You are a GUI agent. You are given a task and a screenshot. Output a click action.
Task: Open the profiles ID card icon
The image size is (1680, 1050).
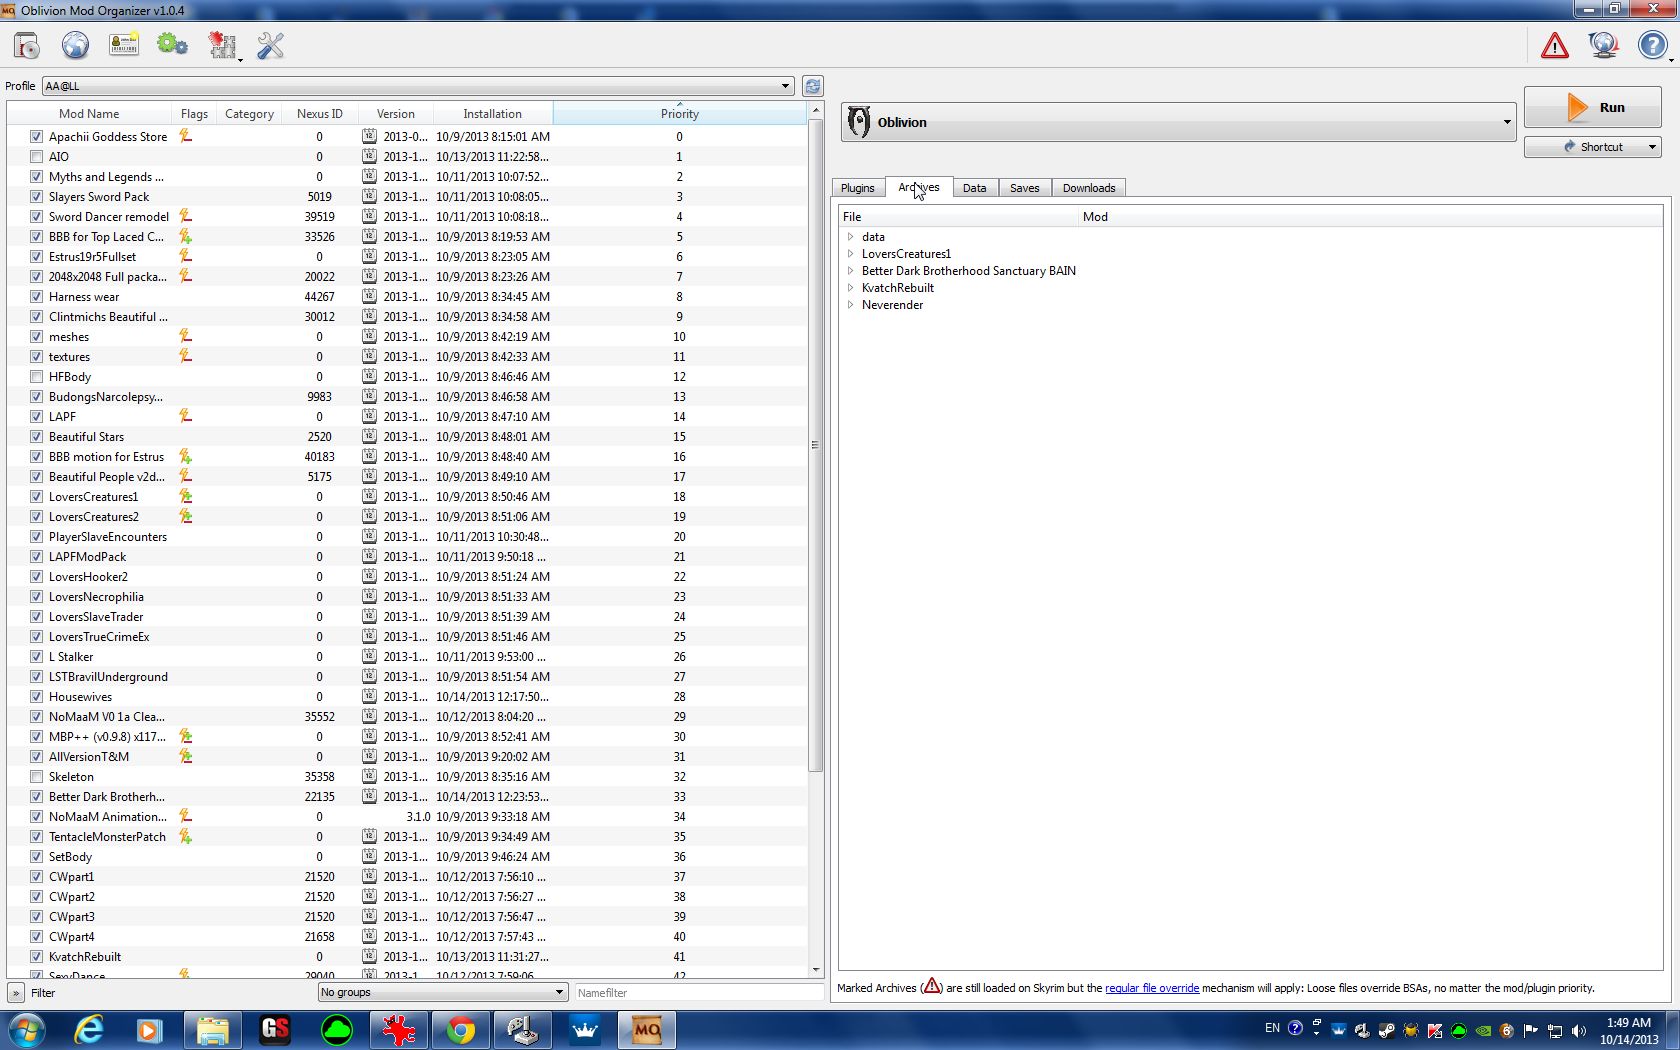pyautogui.click(x=124, y=46)
